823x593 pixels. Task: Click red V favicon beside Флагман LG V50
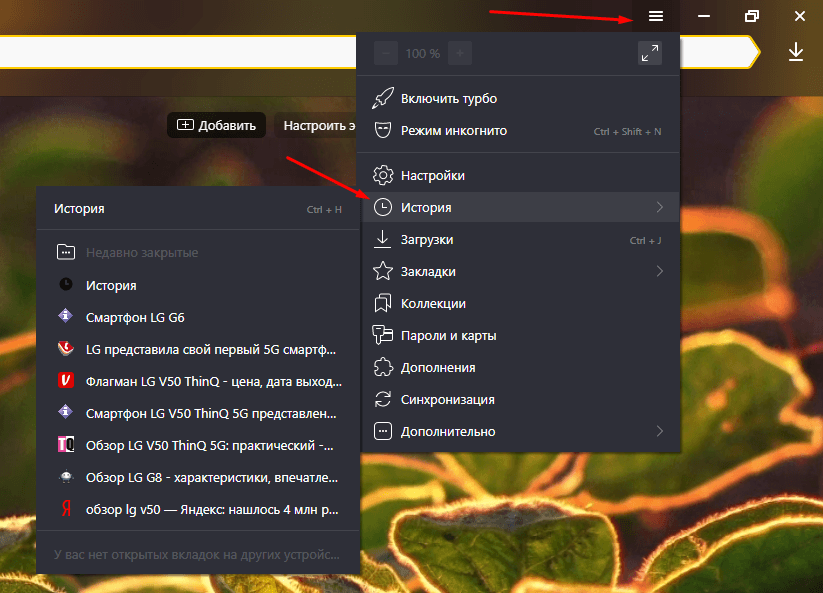tap(66, 380)
